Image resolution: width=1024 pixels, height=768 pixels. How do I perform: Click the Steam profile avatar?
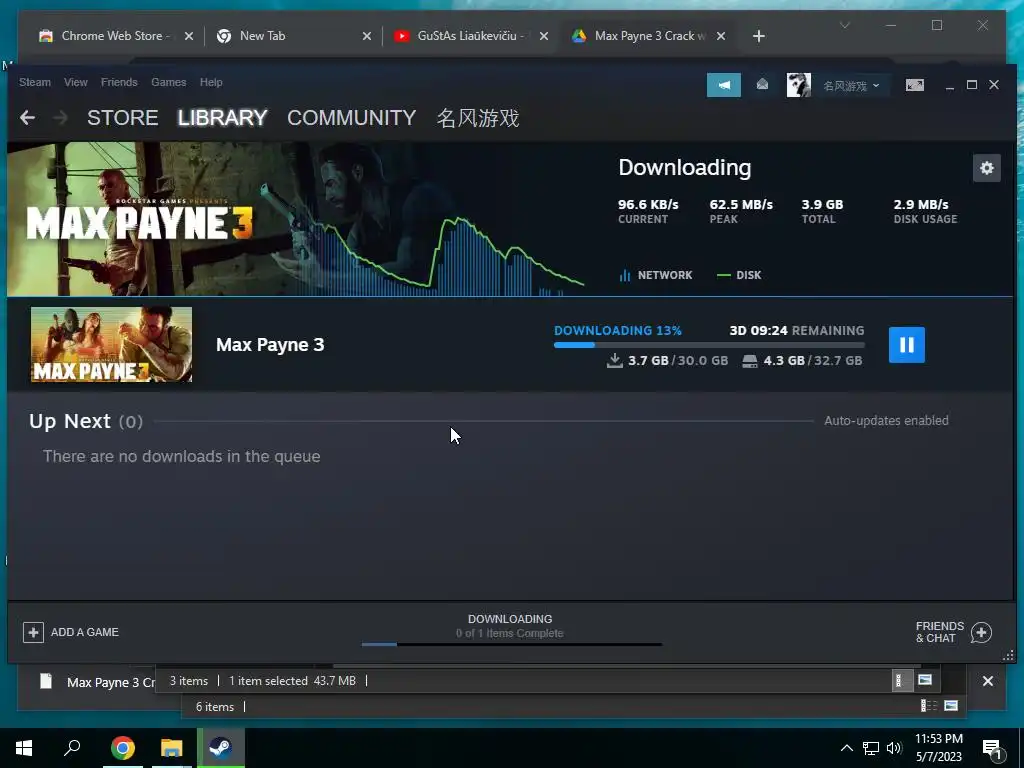point(798,85)
